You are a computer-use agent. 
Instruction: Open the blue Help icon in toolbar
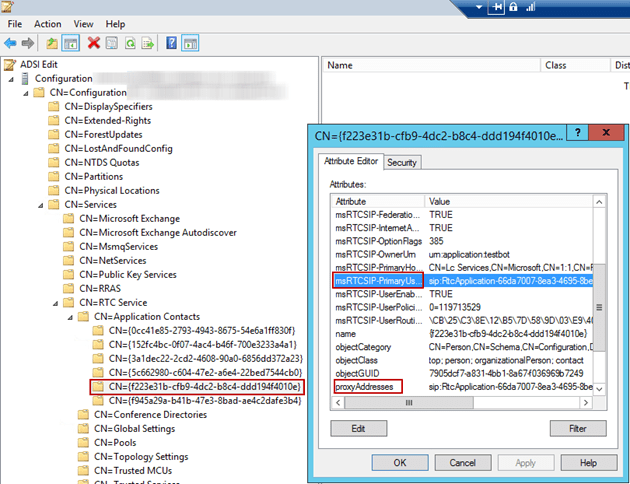click(172, 43)
